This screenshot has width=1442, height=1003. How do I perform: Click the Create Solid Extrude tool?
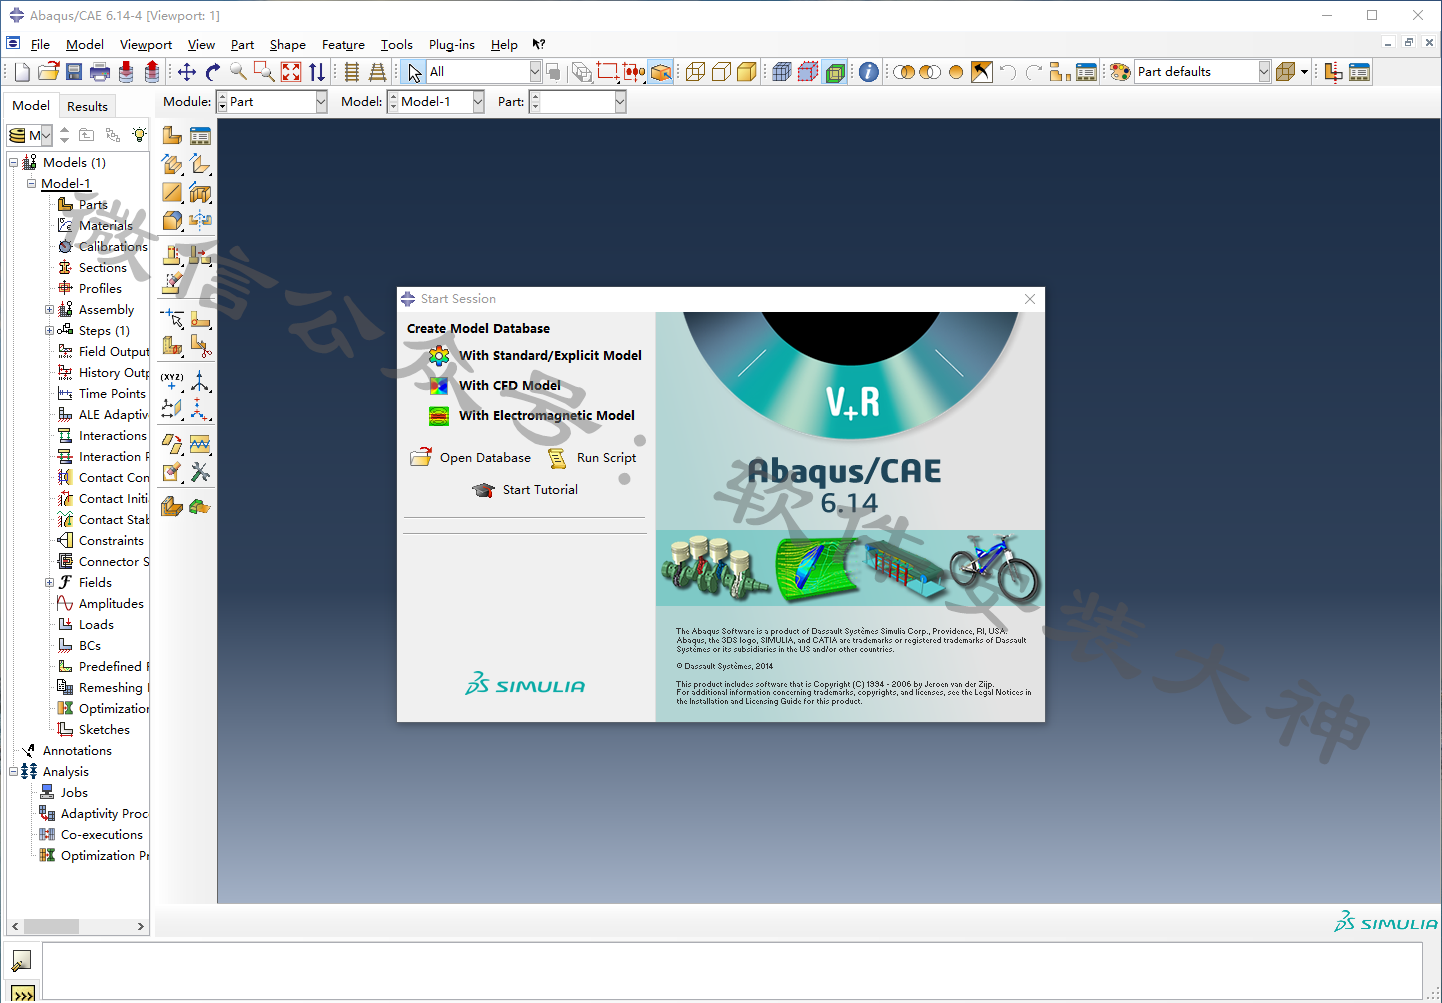coord(173,164)
